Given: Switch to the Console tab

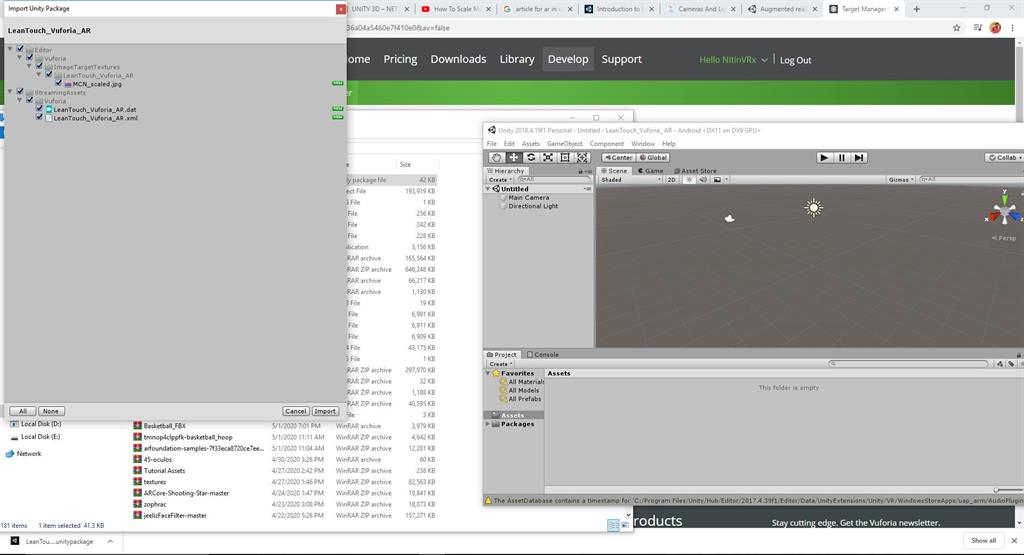Looking at the screenshot, I should pyautogui.click(x=543, y=355).
